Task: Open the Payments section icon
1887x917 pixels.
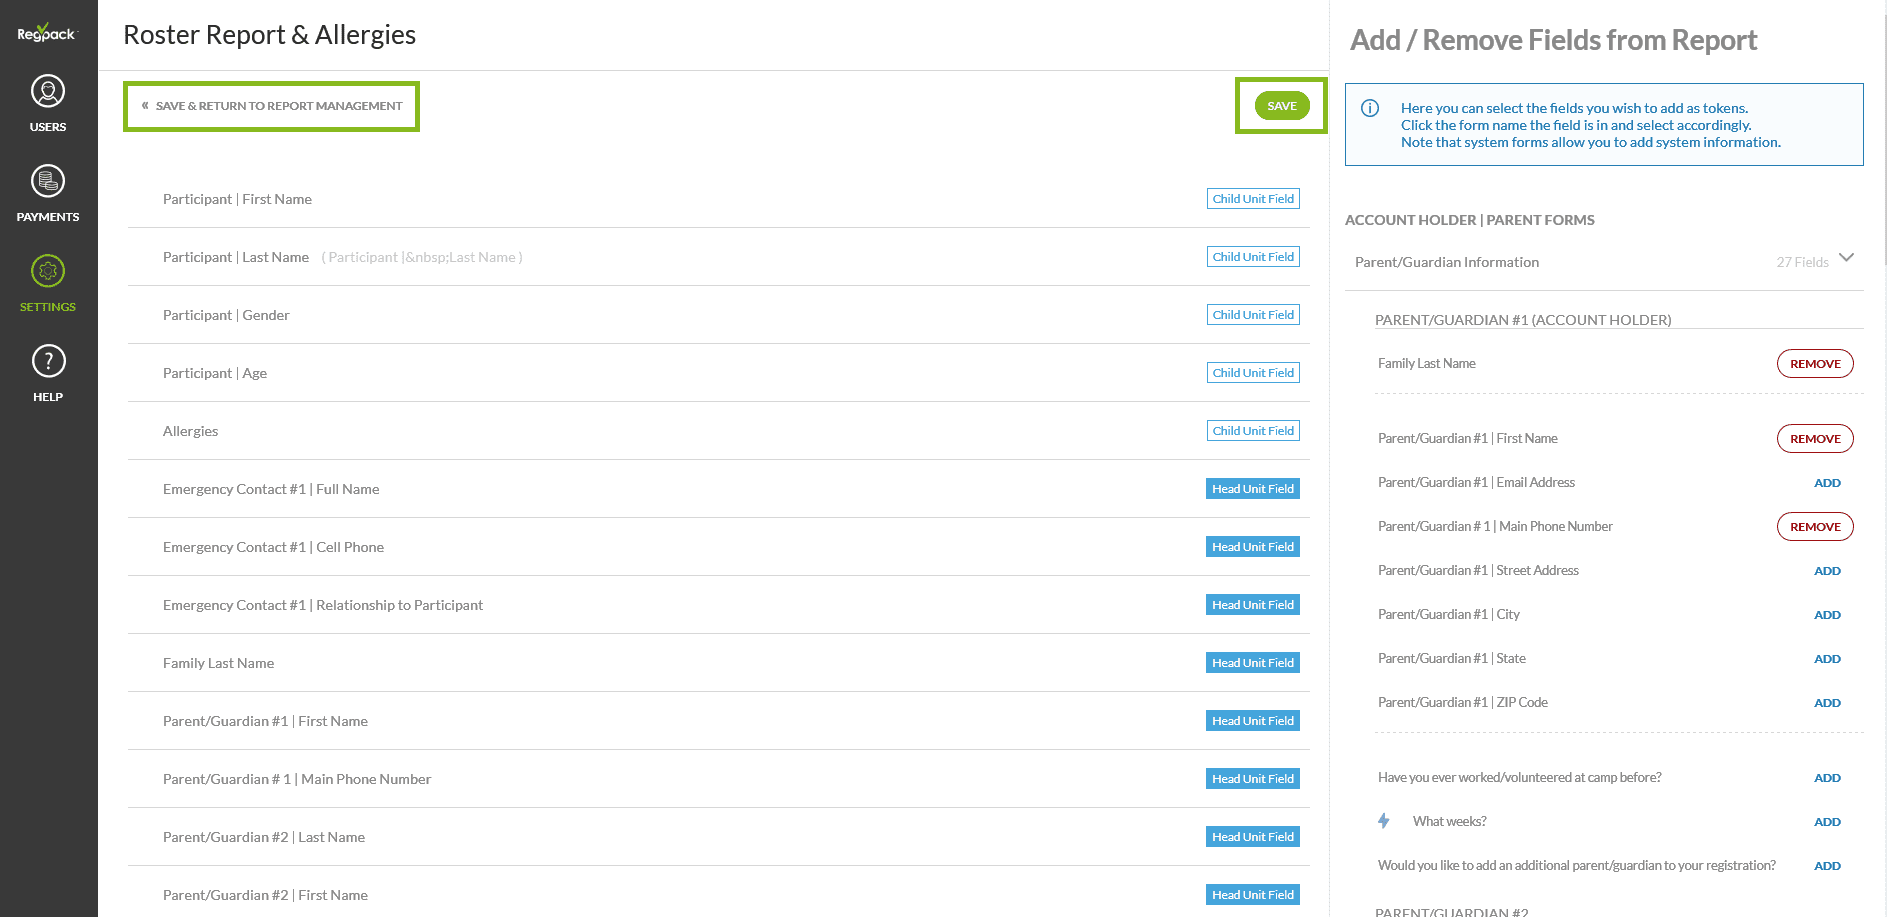Action: pyautogui.click(x=48, y=182)
